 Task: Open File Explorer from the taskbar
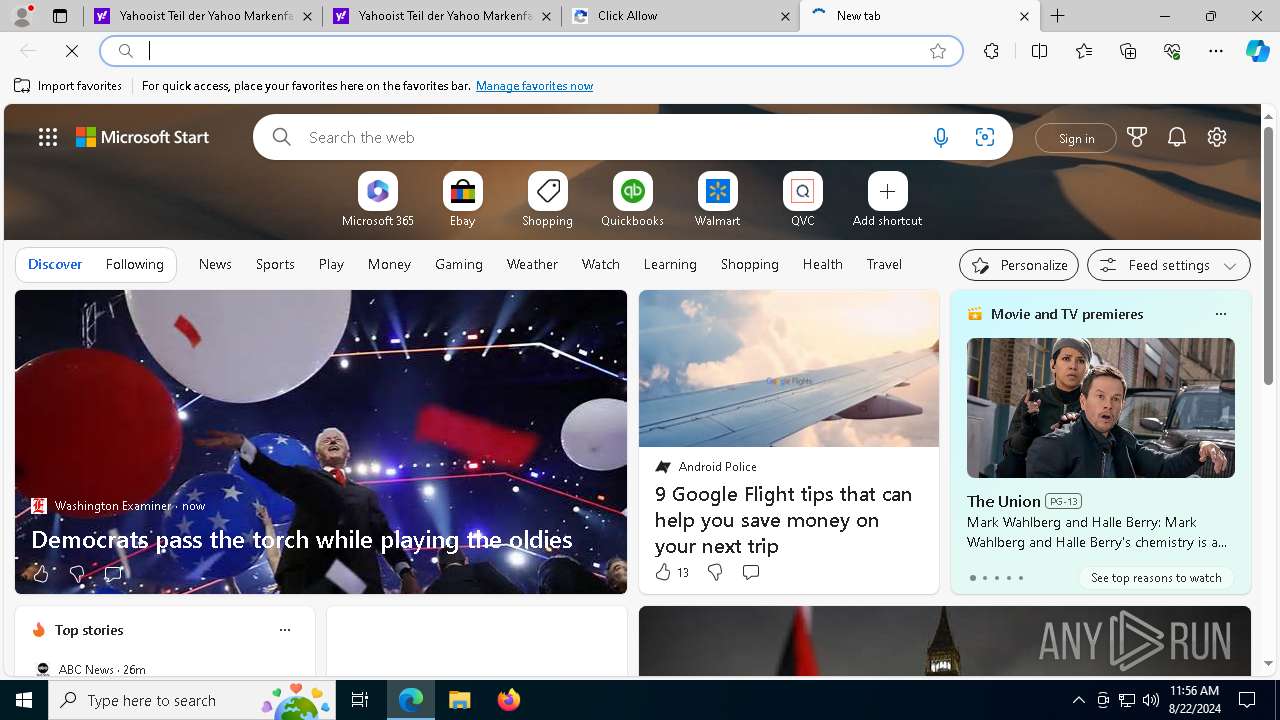[x=459, y=700]
